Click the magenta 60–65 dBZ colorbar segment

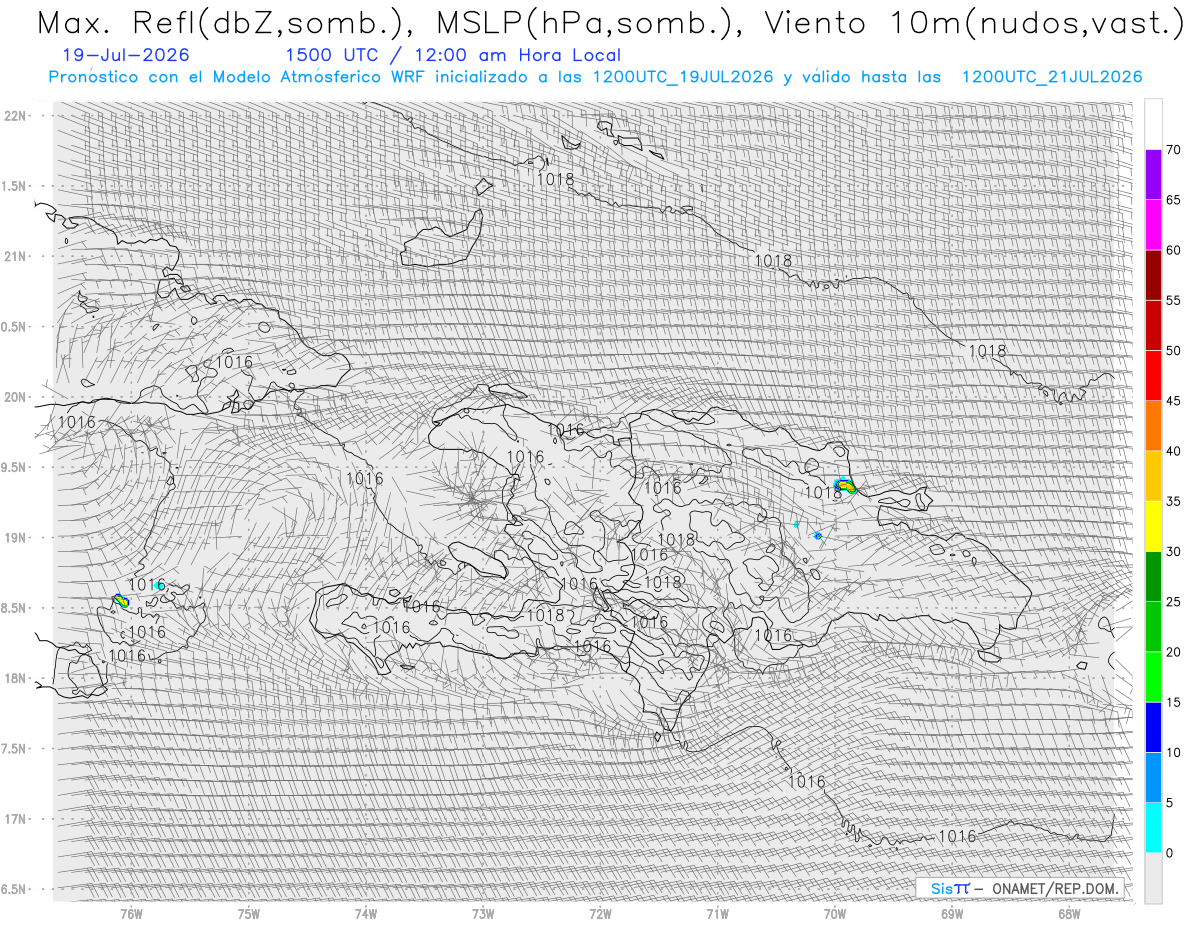tap(1153, 224)
